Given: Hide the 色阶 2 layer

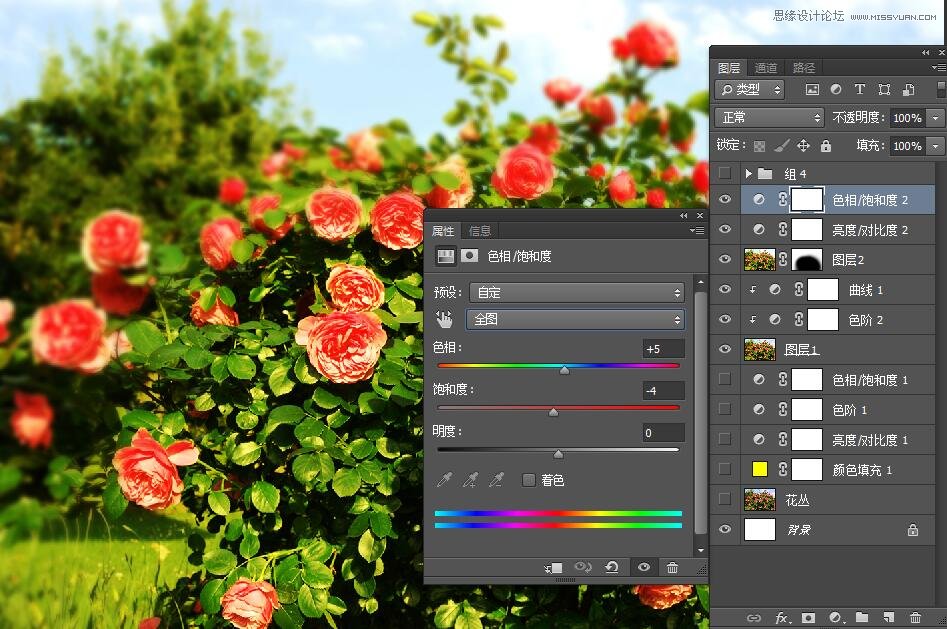Looking at the screenshot, I should coord(725,319).
